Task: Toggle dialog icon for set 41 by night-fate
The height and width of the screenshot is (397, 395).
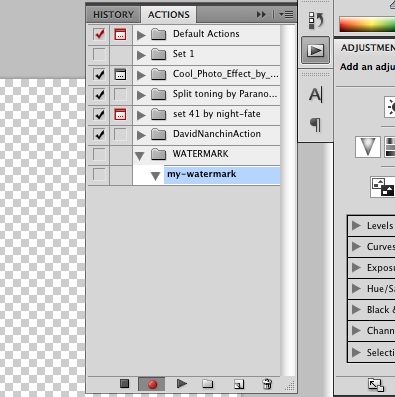Action: point(120,114)
